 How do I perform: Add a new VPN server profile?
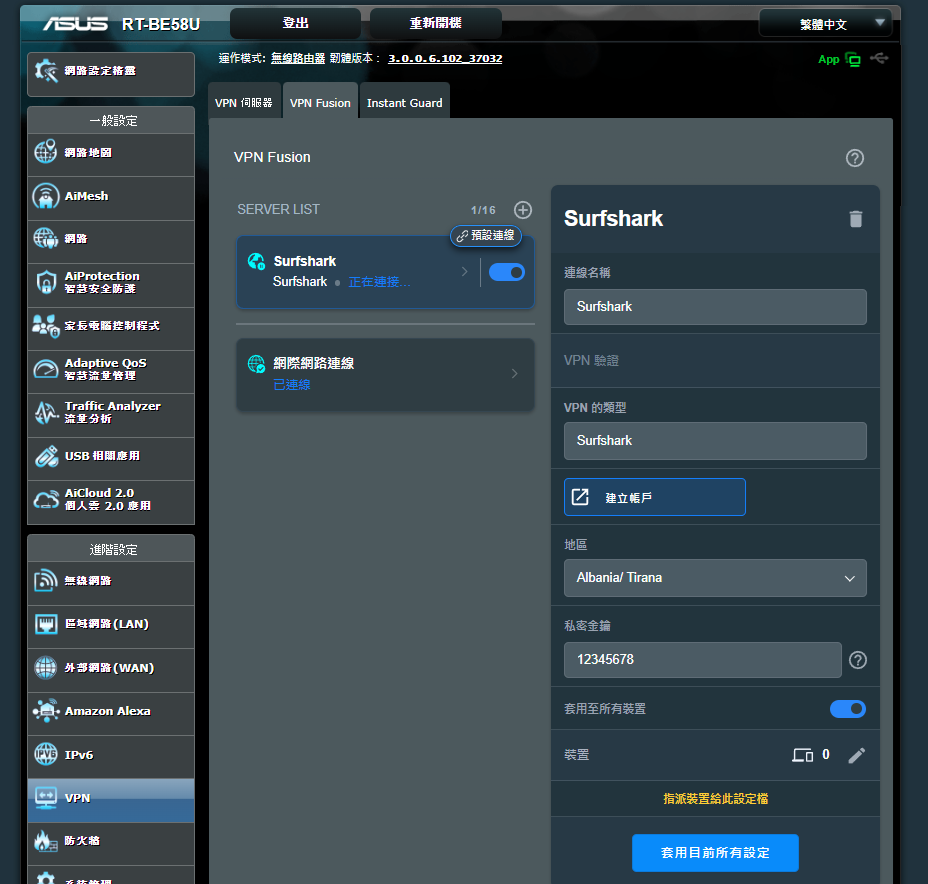click(x=523, y=209)
